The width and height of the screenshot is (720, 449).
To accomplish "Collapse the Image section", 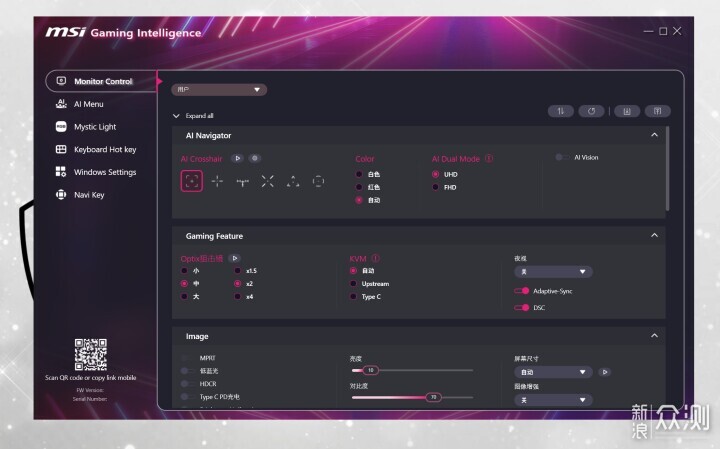I will pyautogui.click(x=654, y=336).
